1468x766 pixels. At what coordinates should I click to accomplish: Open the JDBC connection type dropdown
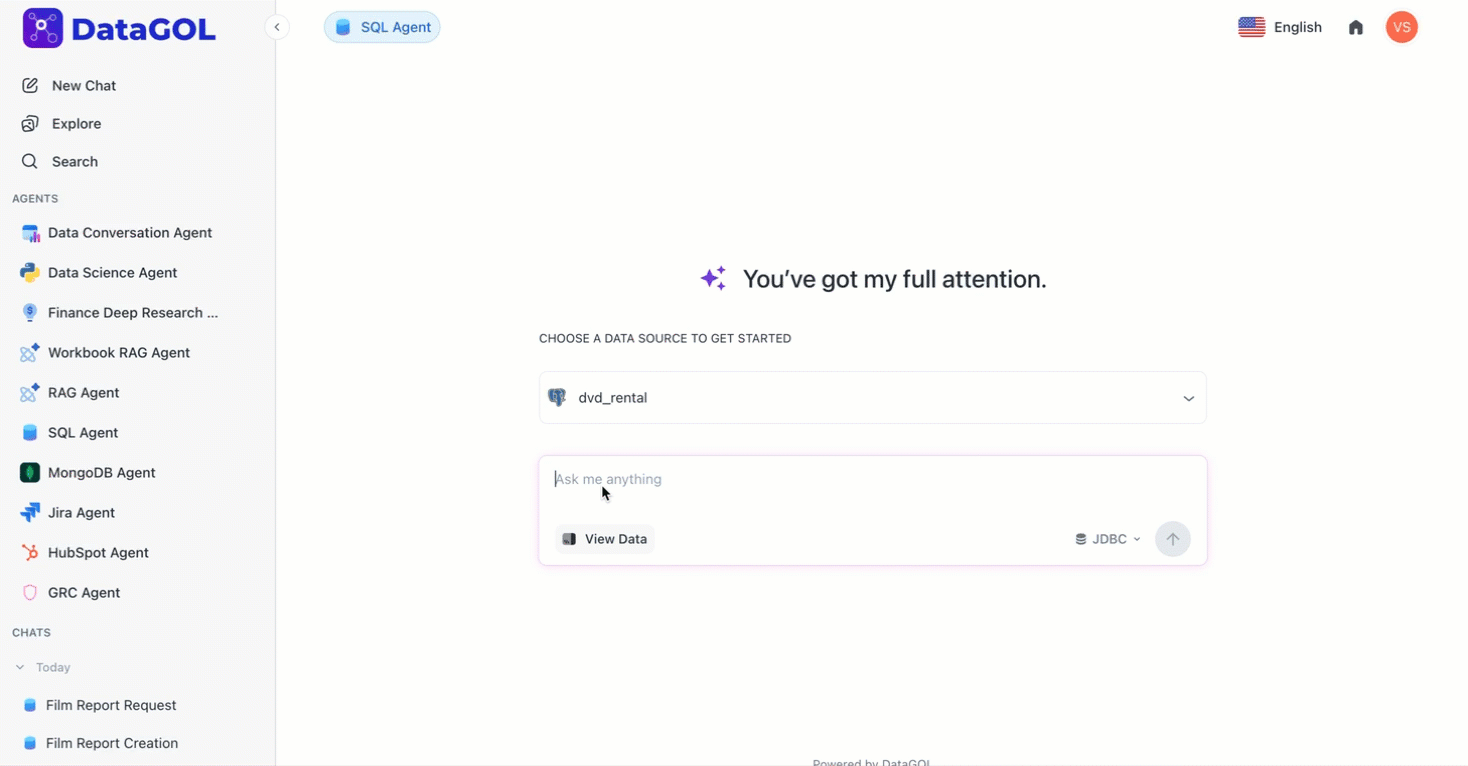(1107, 539)
